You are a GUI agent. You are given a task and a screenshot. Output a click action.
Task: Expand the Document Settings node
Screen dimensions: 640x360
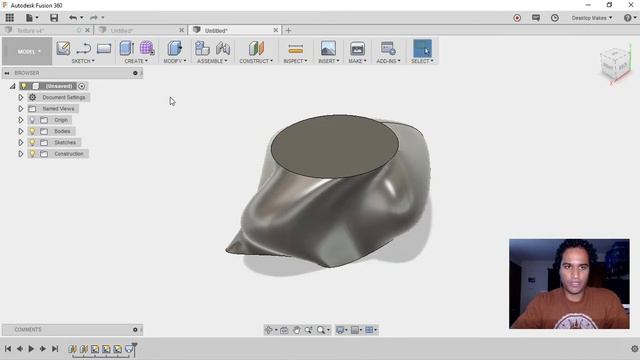pos(20,98)
